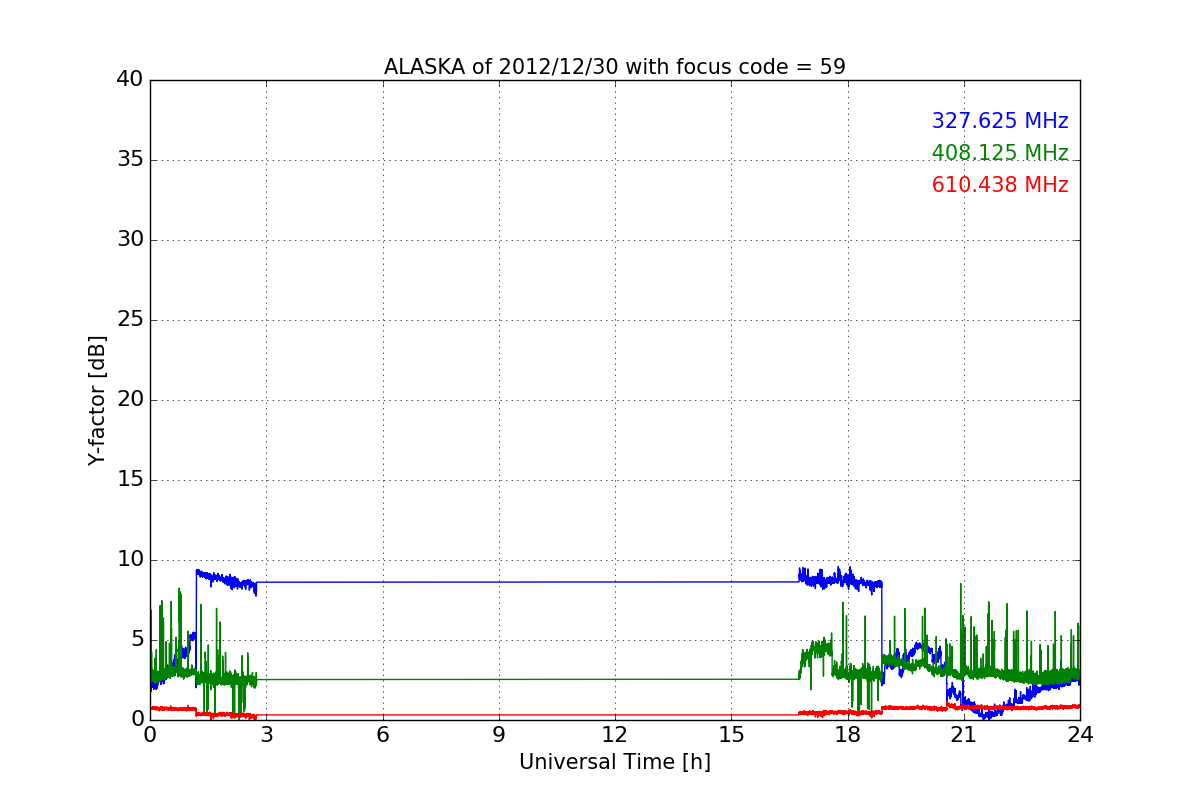Viewport: 1200px width, 800px height.
Task: Click the y-axis tick label 5
Action: [x=137, y=639]
